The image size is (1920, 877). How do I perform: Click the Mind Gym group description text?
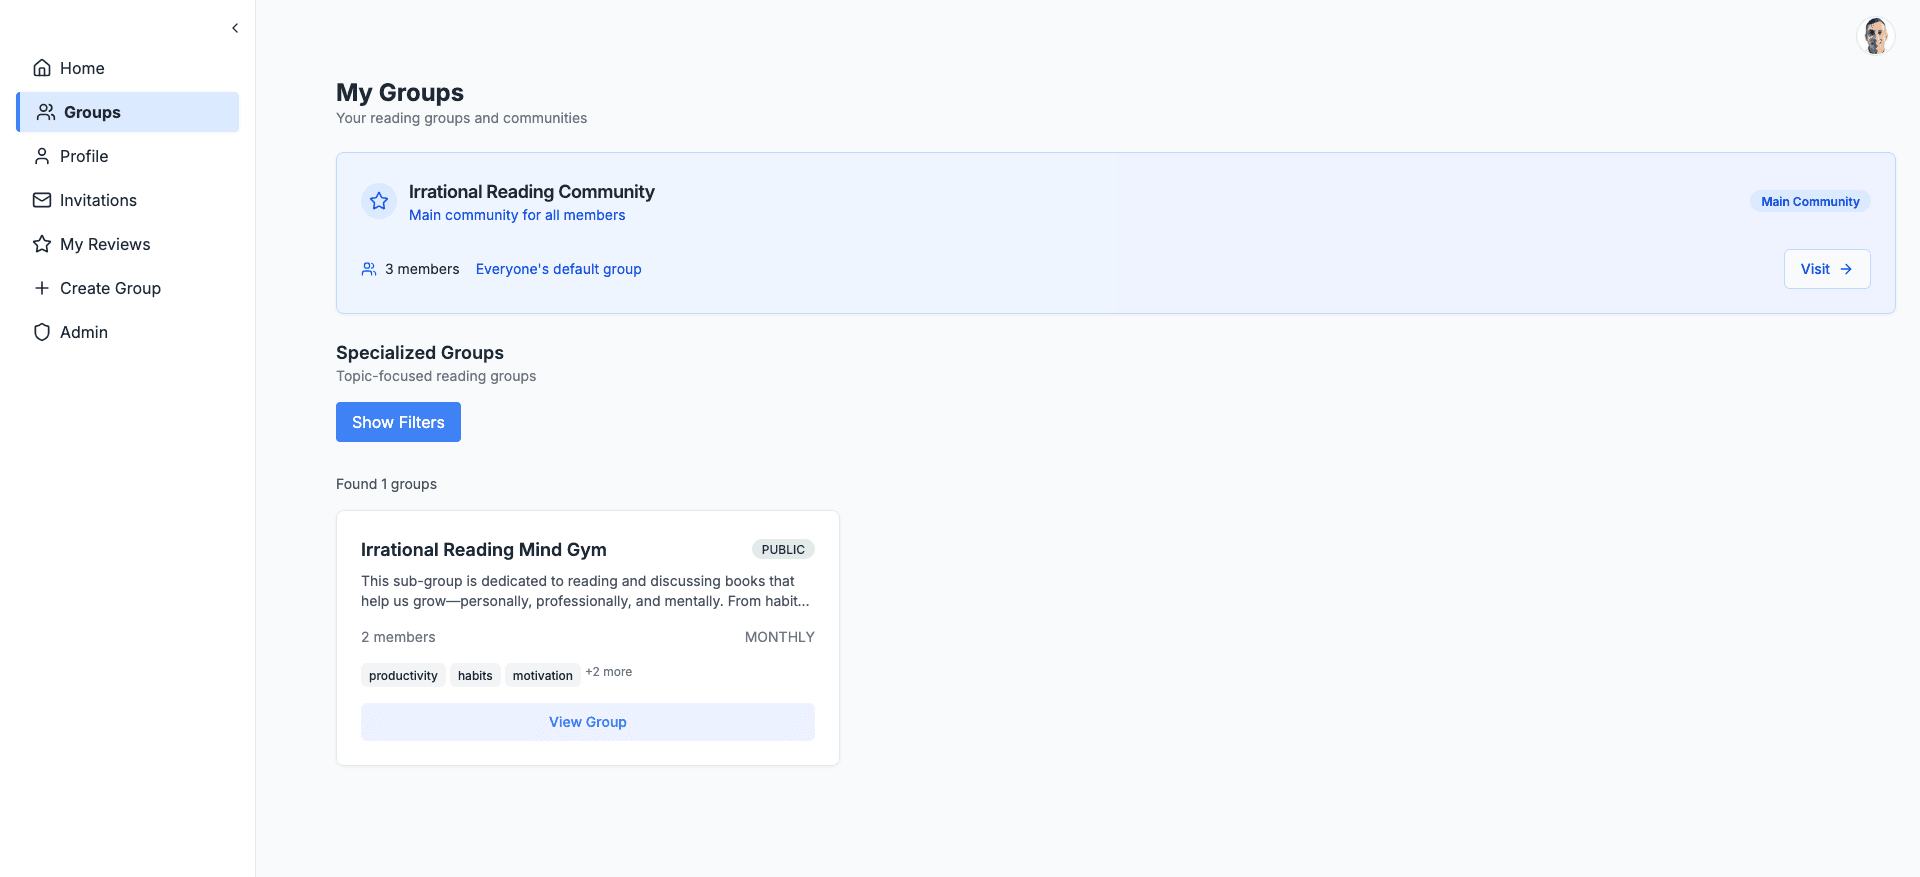pyautogui.click(x=586, y=591)
